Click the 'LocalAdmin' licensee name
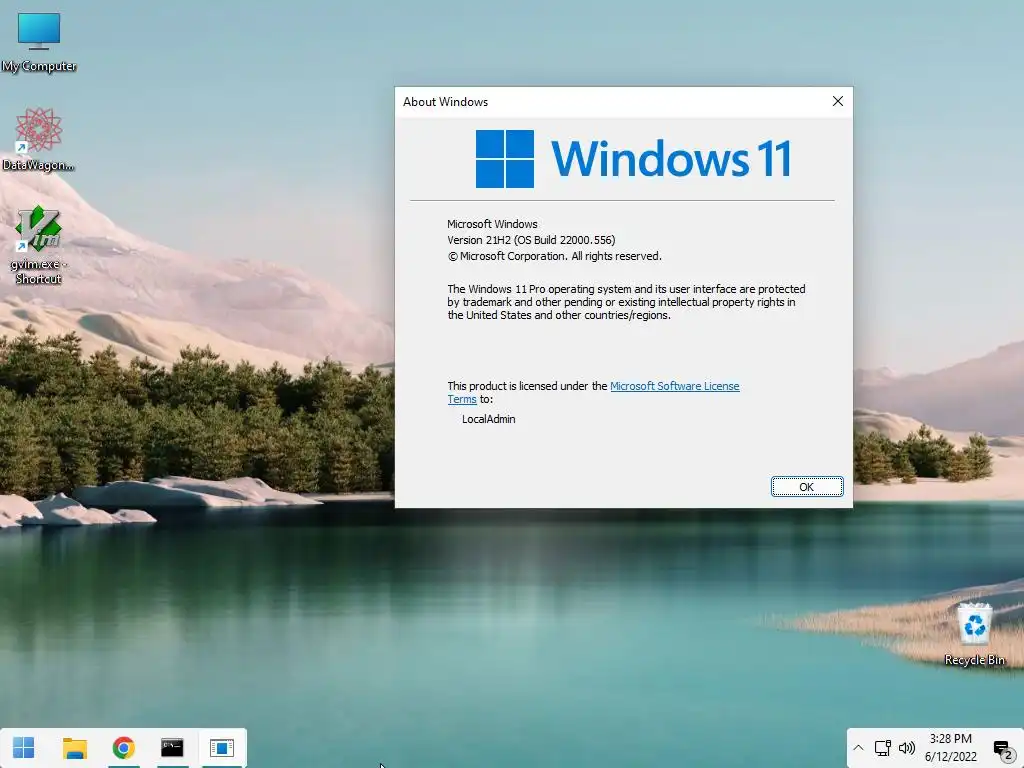 [x=488, y=419]
